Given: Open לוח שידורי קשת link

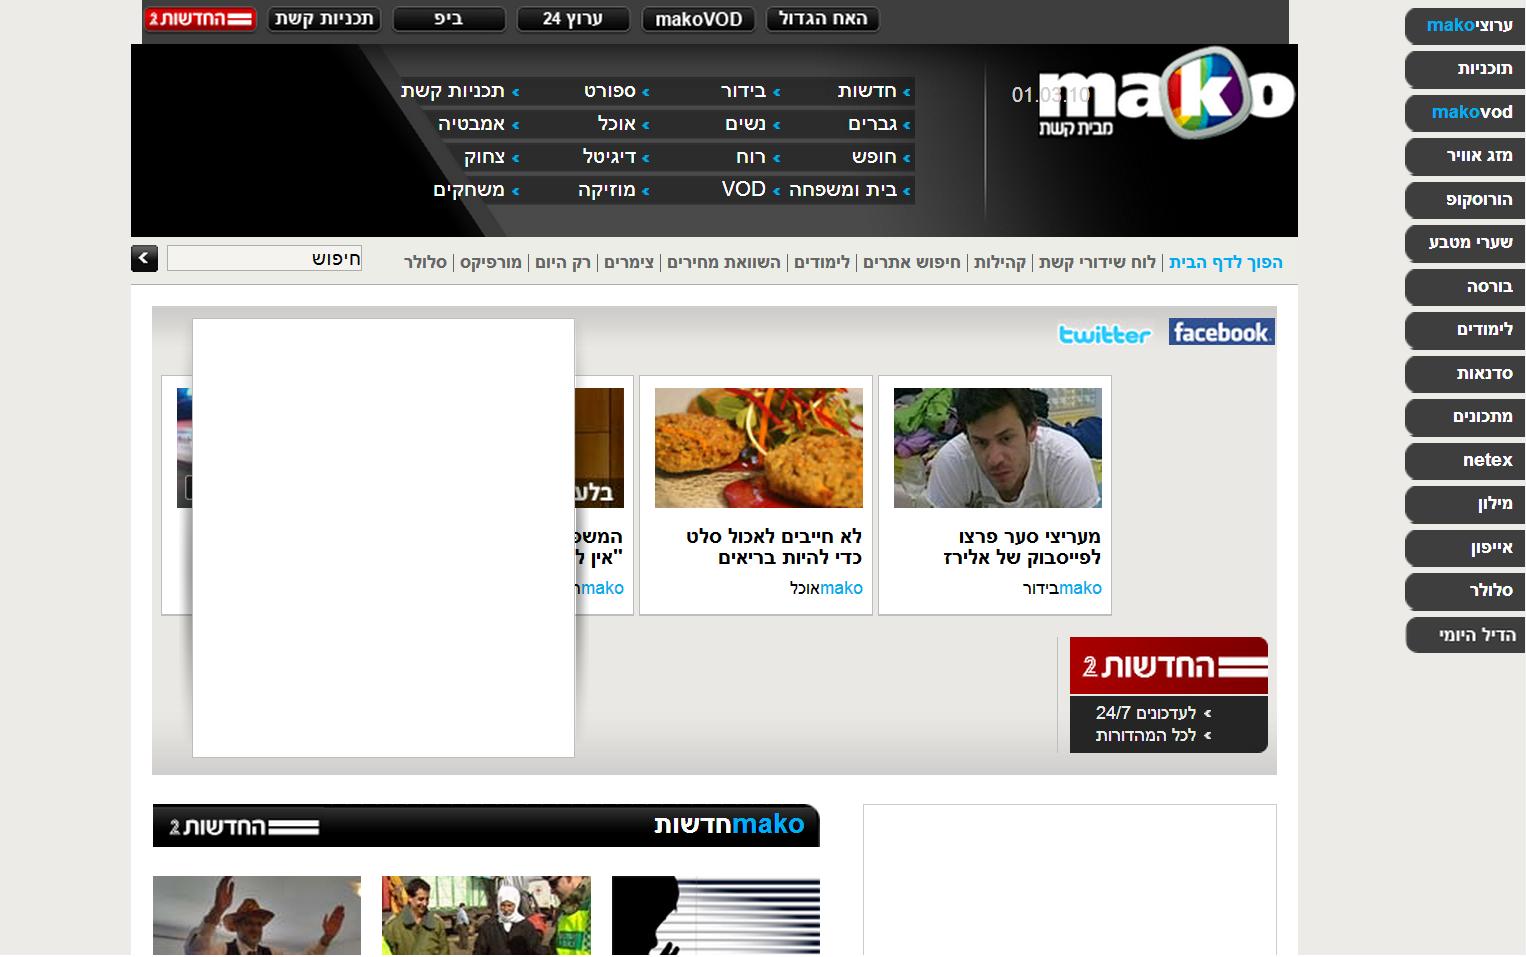Looking at the screenshot, I should (1097, 262).
